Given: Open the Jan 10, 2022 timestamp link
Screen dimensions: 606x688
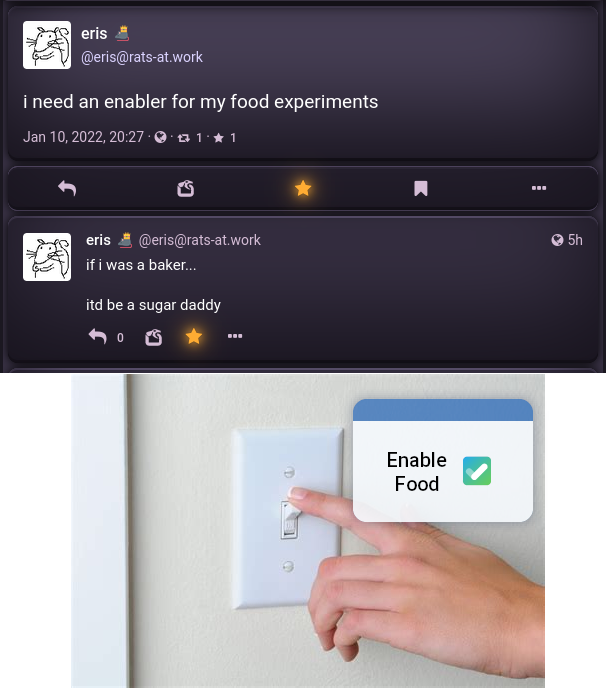Looking at the screenshot, I should [83, 137].
